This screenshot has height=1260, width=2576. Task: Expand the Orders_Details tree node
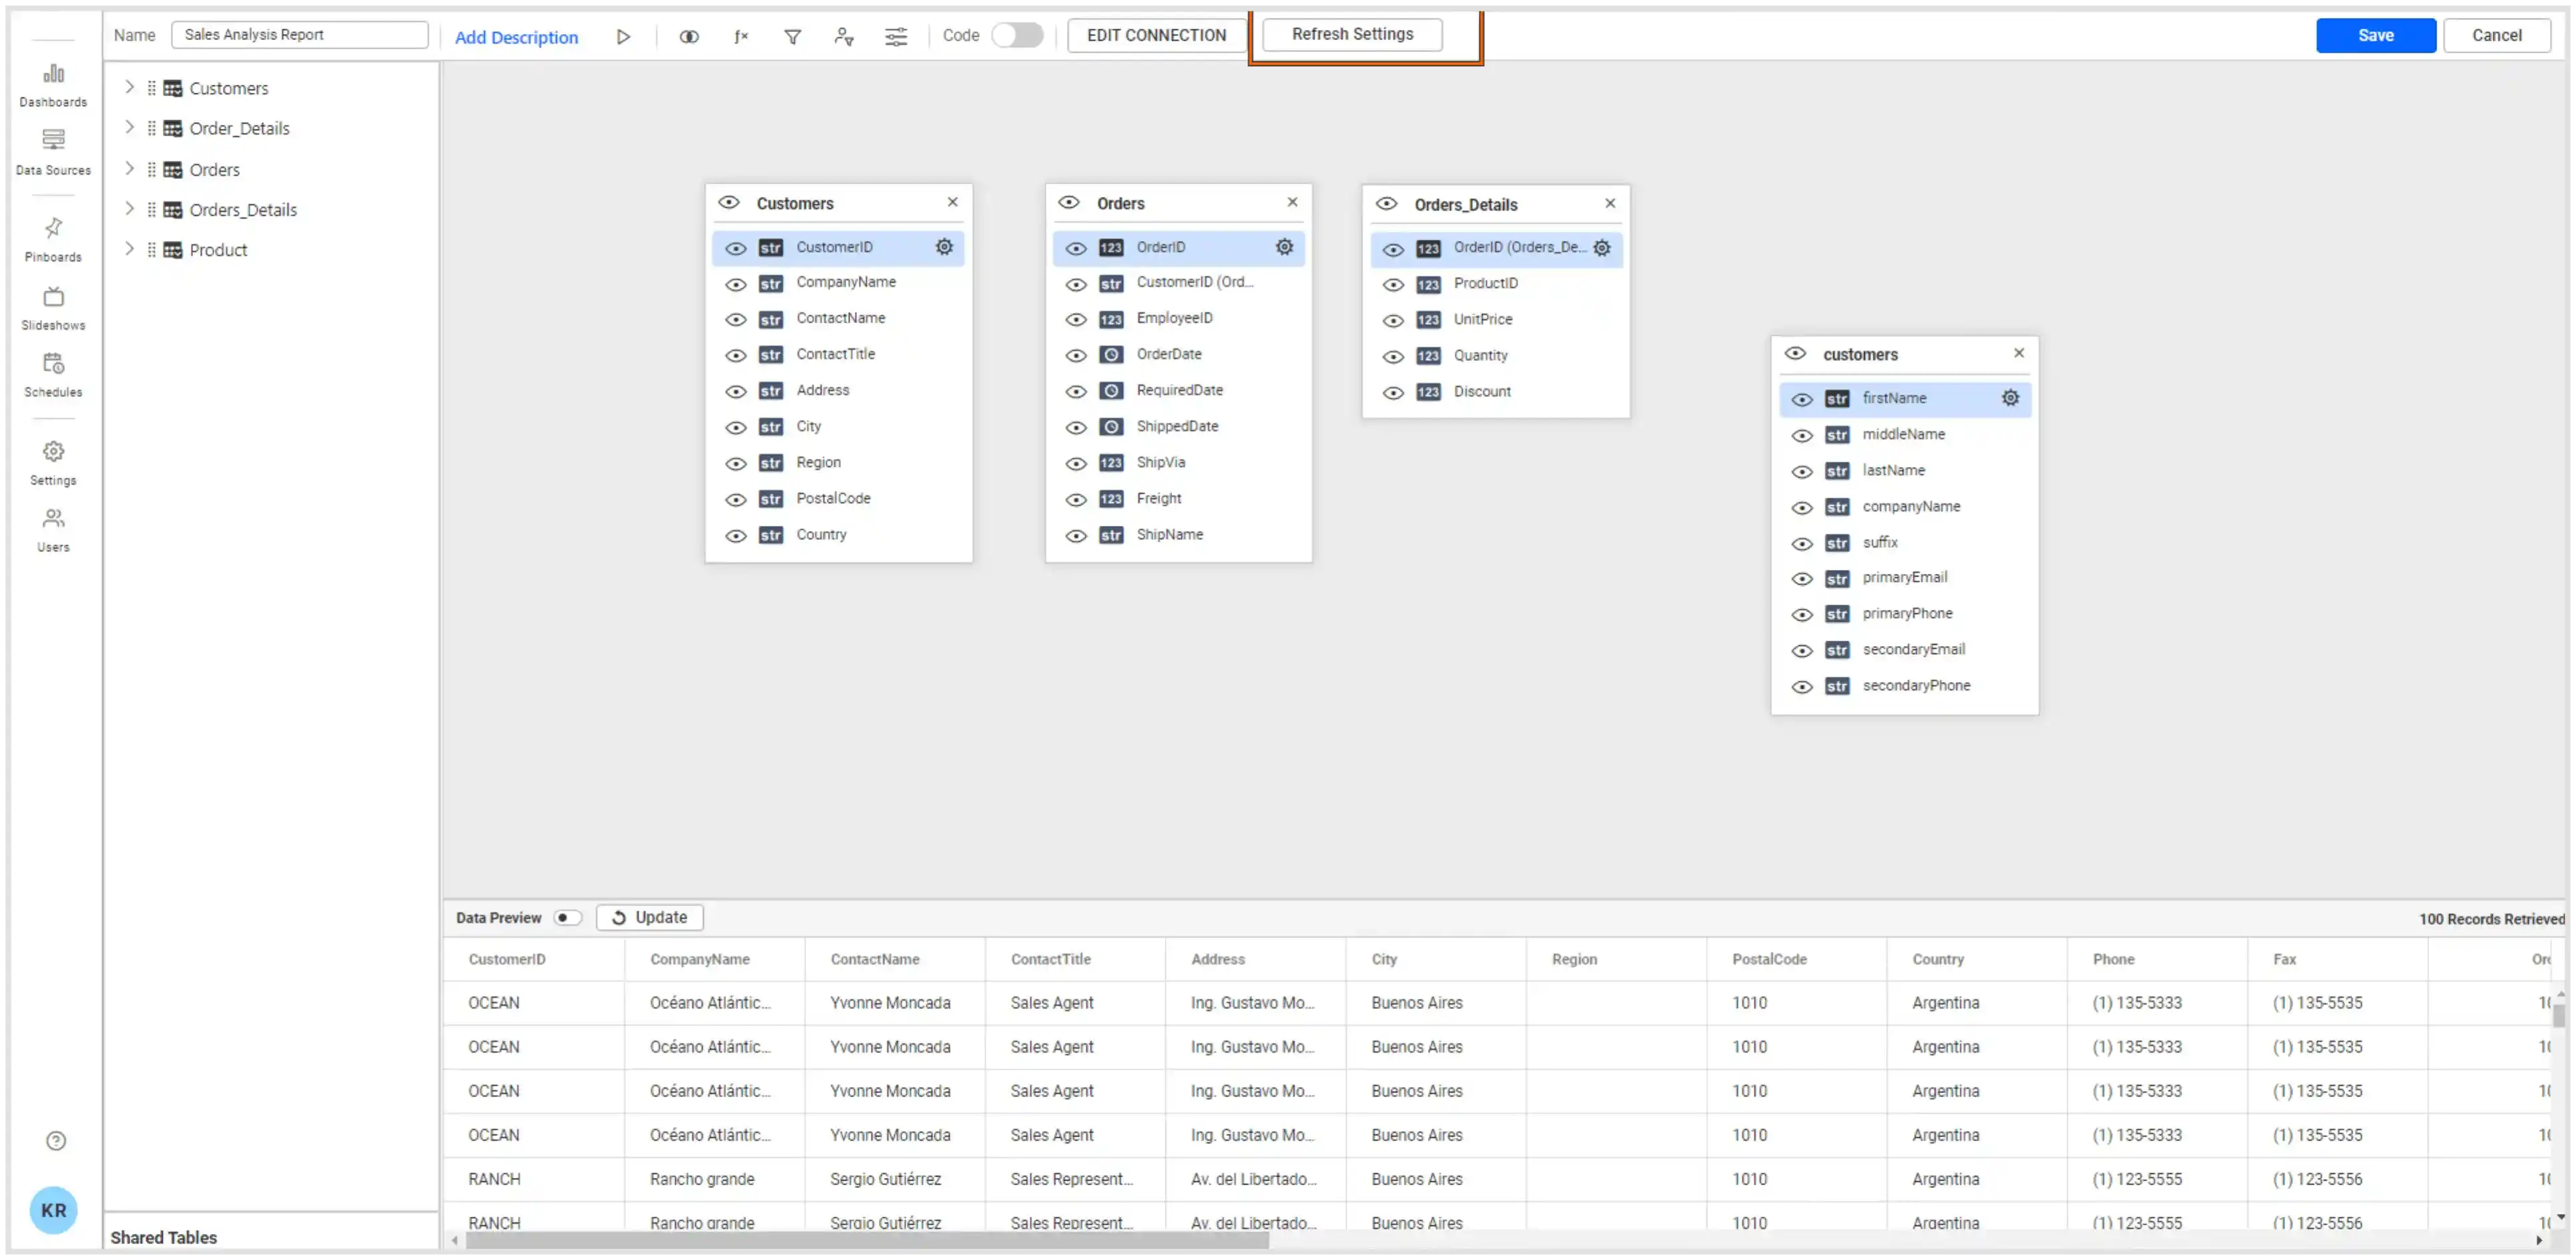click(129, 208)
